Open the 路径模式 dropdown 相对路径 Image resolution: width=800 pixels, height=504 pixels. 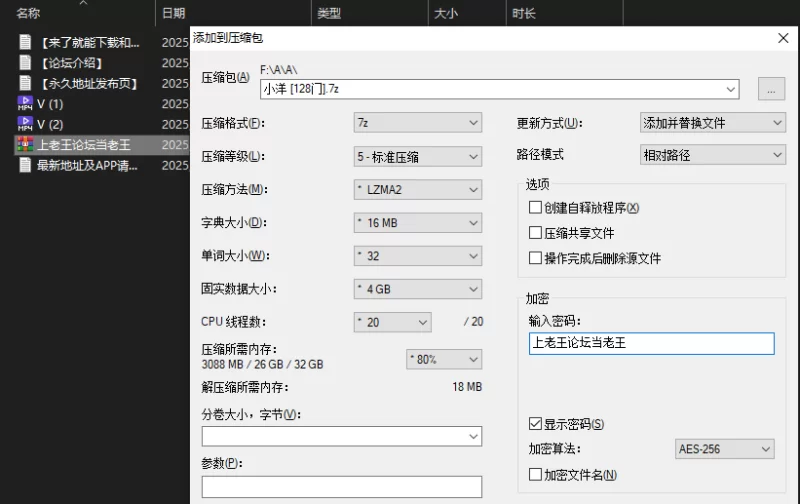point(713,155)
